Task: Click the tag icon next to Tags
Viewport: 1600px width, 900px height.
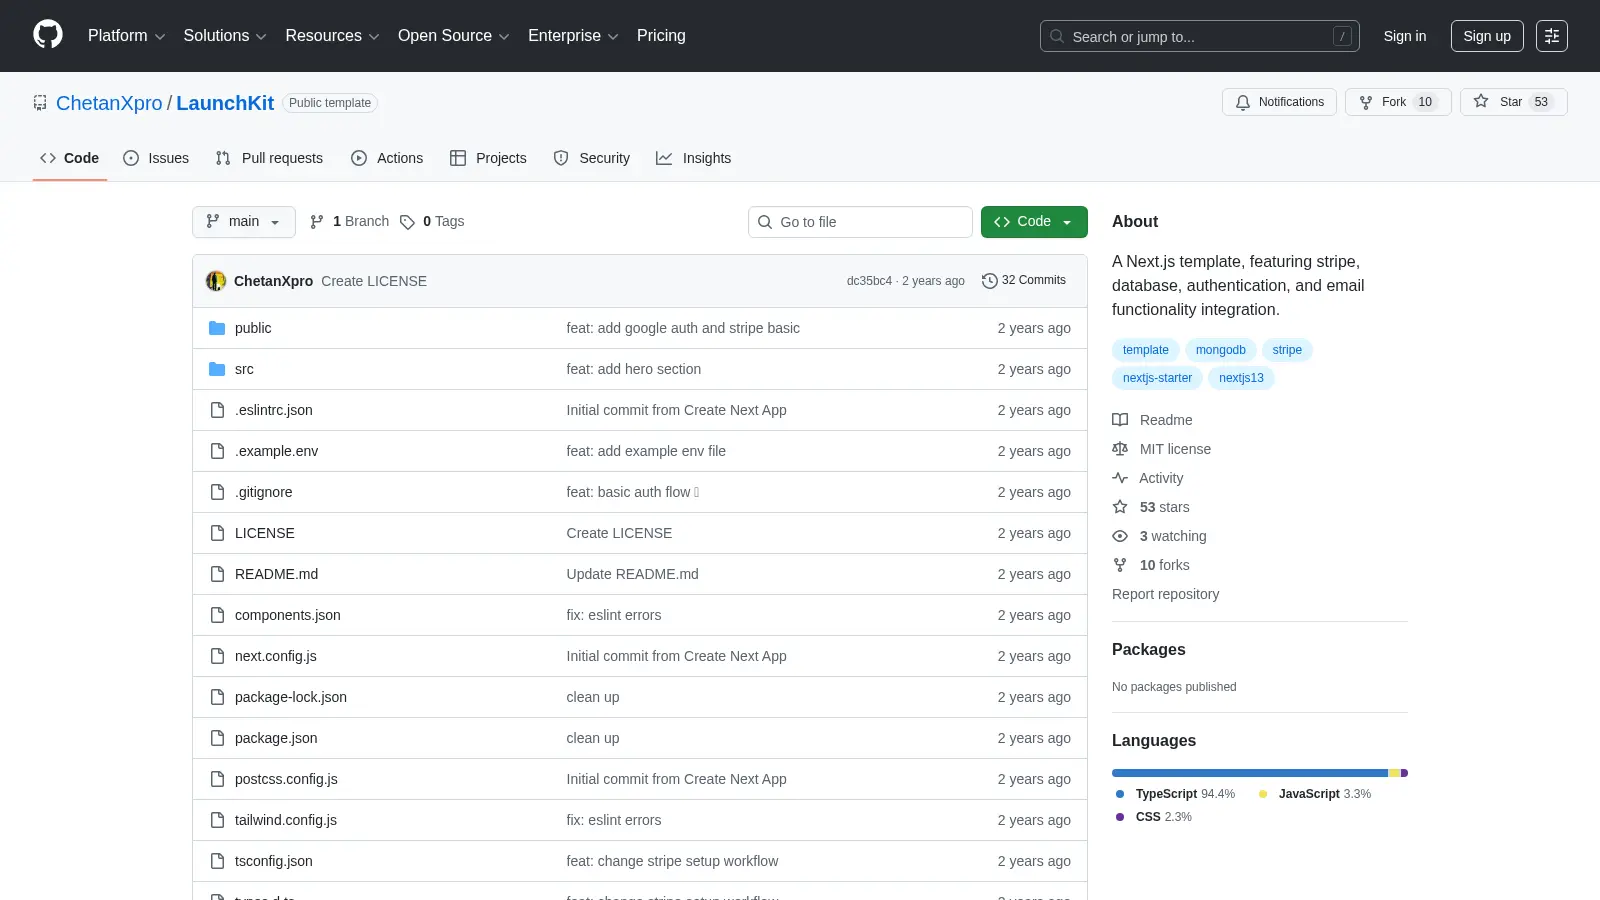Action: coord(407,222)
